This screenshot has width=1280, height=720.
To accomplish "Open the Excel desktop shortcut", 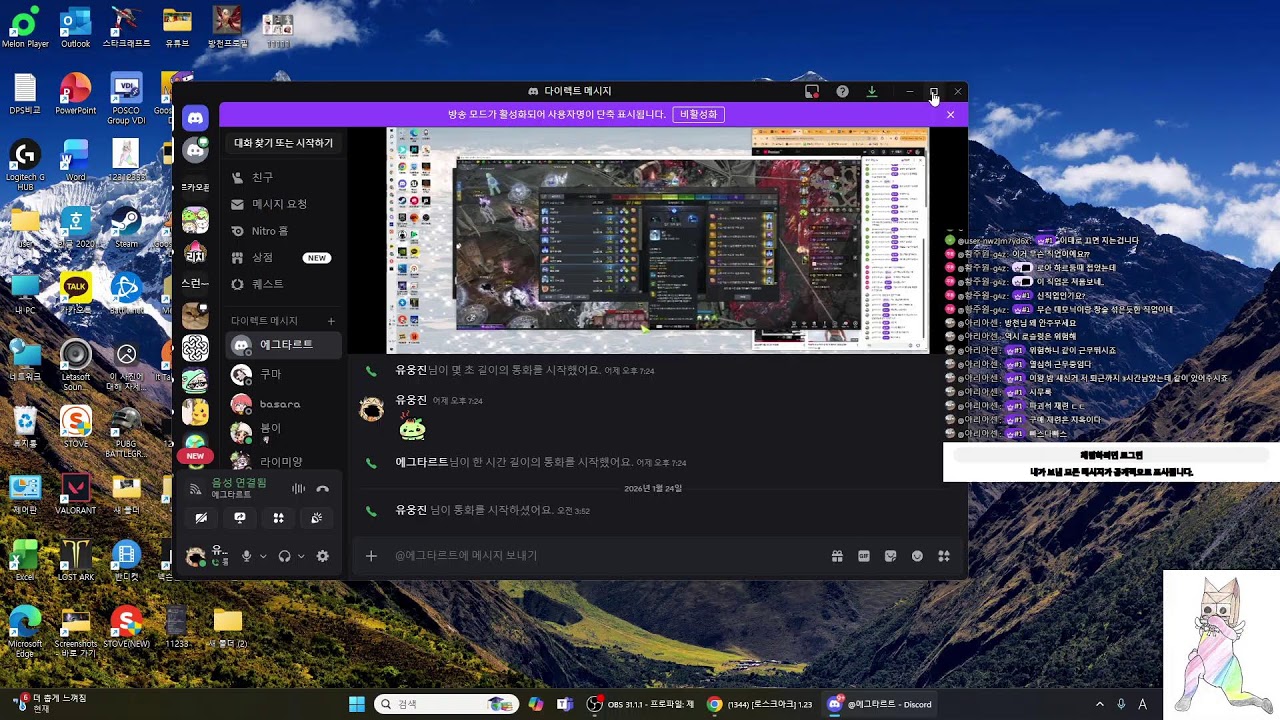I will 25,560.
